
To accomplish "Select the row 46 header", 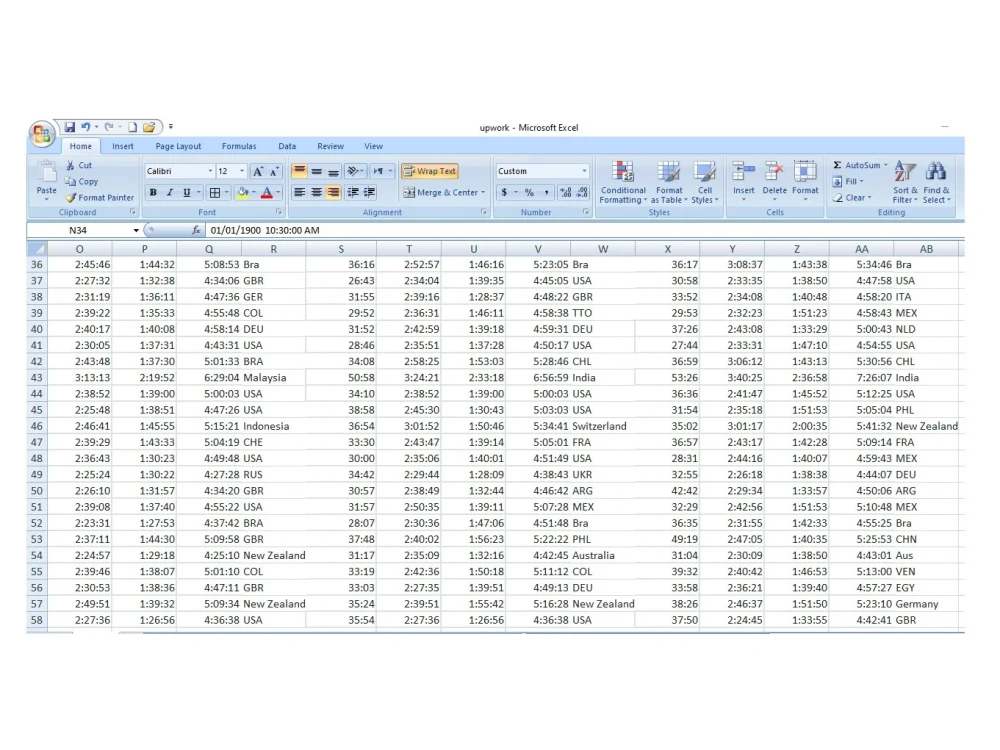I will coord(36,426).
